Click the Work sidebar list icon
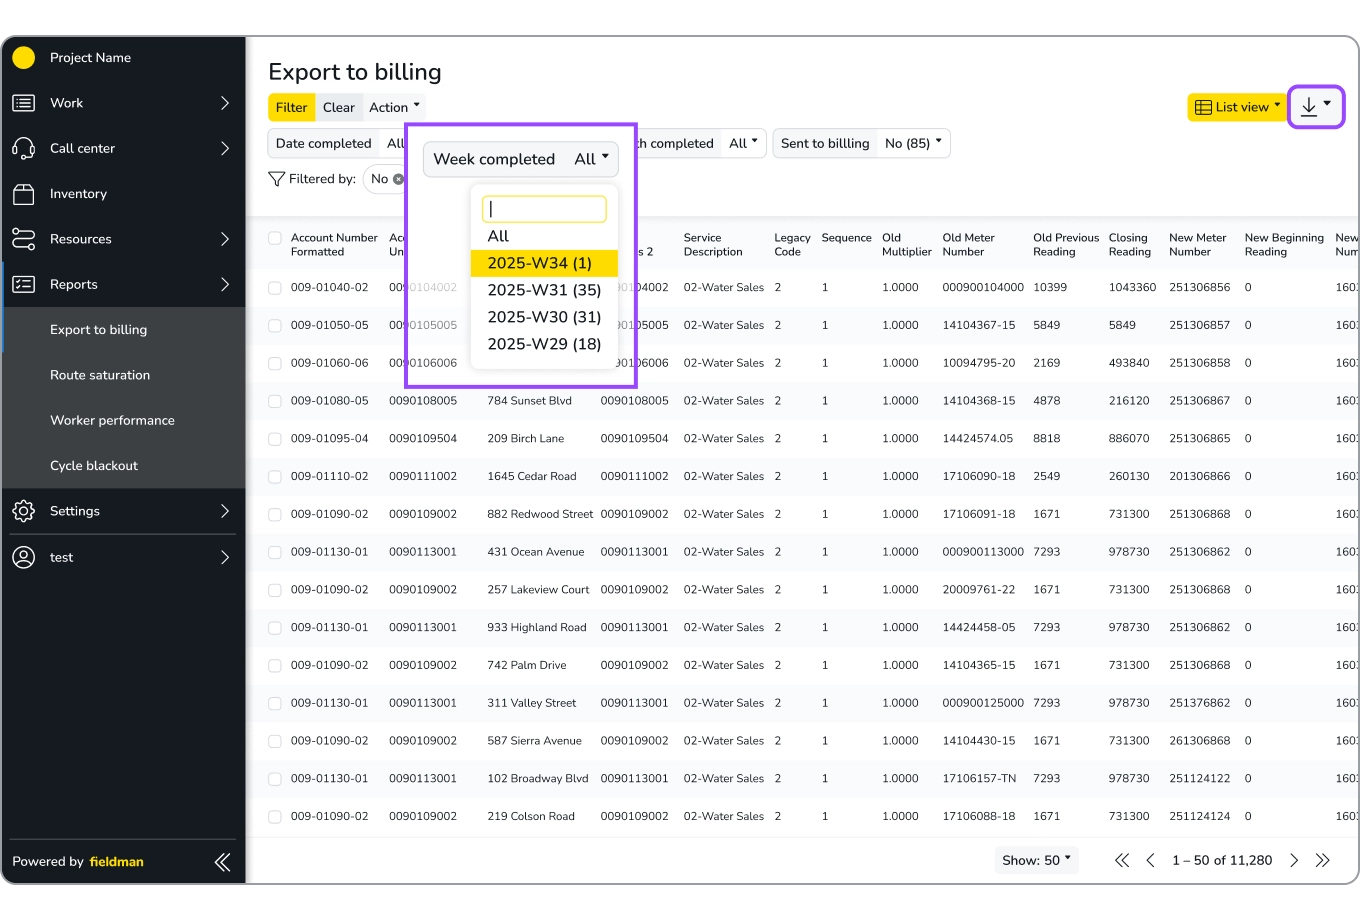1360x920 pixels. point(24,103)
